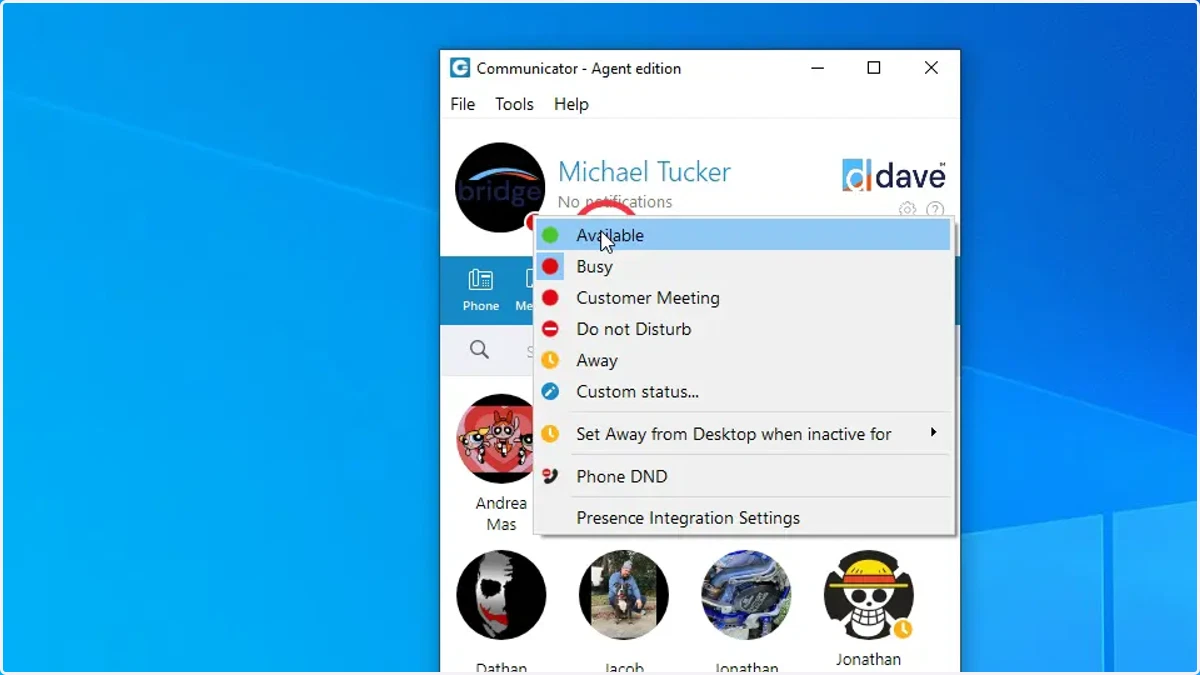This screenshot has width=1200, height=675.
Task: Click the Communicator app icon in title bar
Action: click(x=460, y=68)
